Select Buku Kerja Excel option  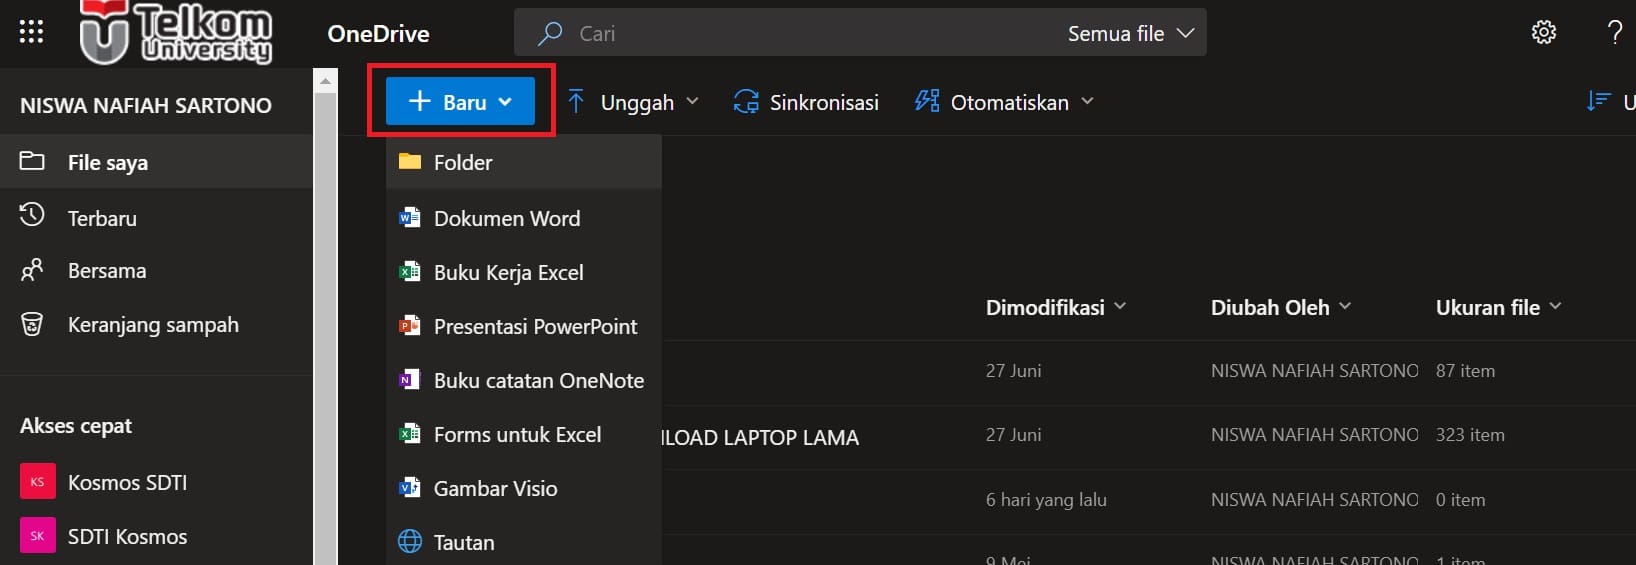pyautogui.click(x=508, y=272)
